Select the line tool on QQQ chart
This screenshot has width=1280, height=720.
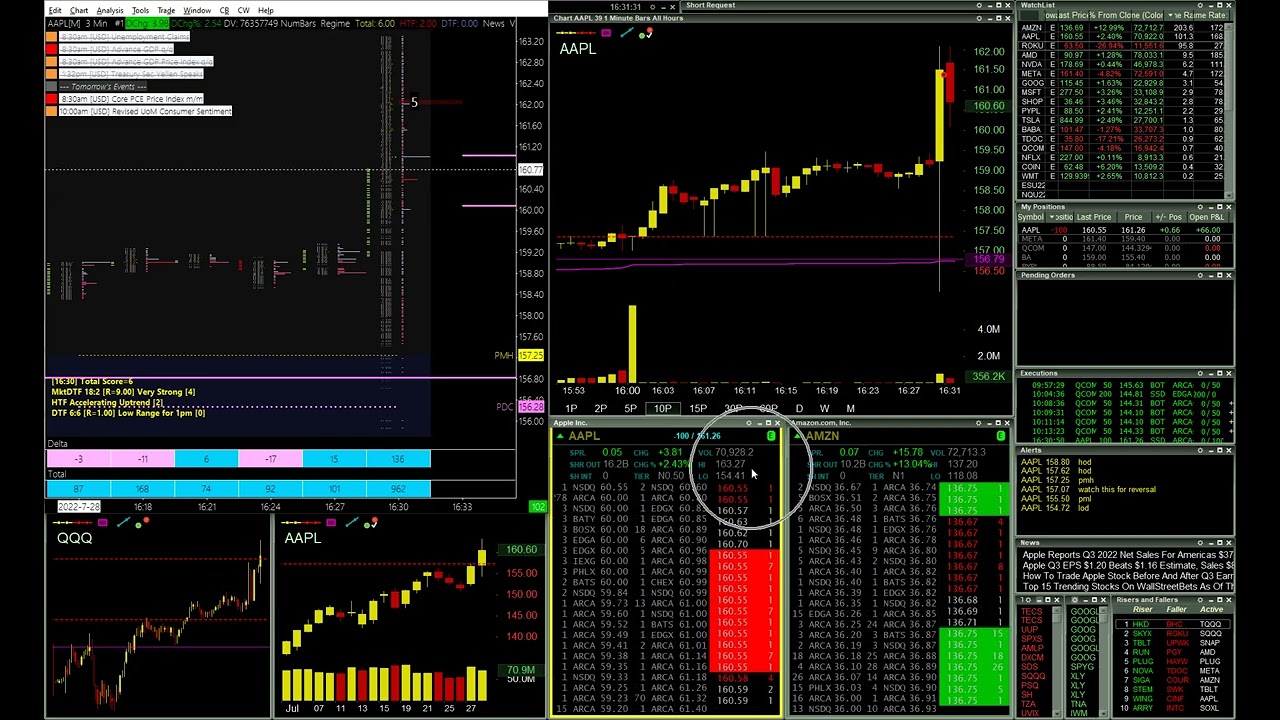[123, 523]
